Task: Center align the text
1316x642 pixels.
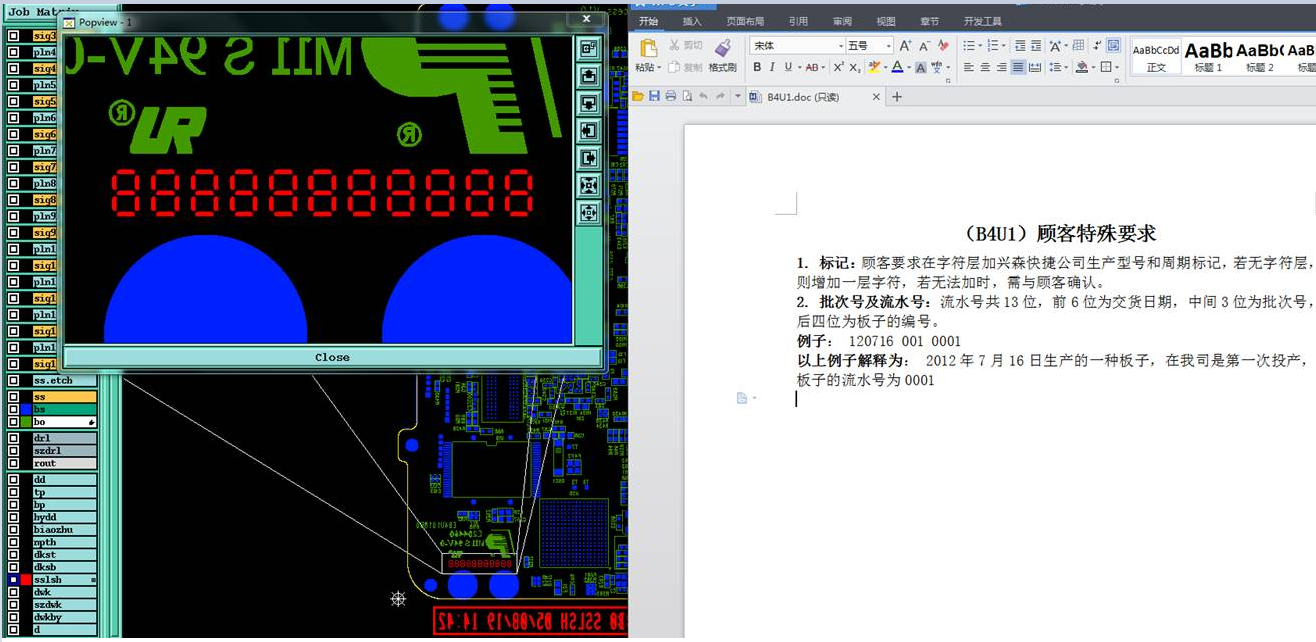Action: [x=985, y=67]
